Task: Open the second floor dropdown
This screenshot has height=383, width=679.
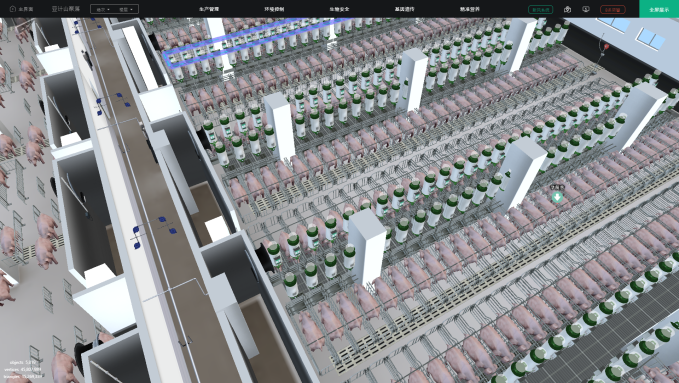Action: 126,9
